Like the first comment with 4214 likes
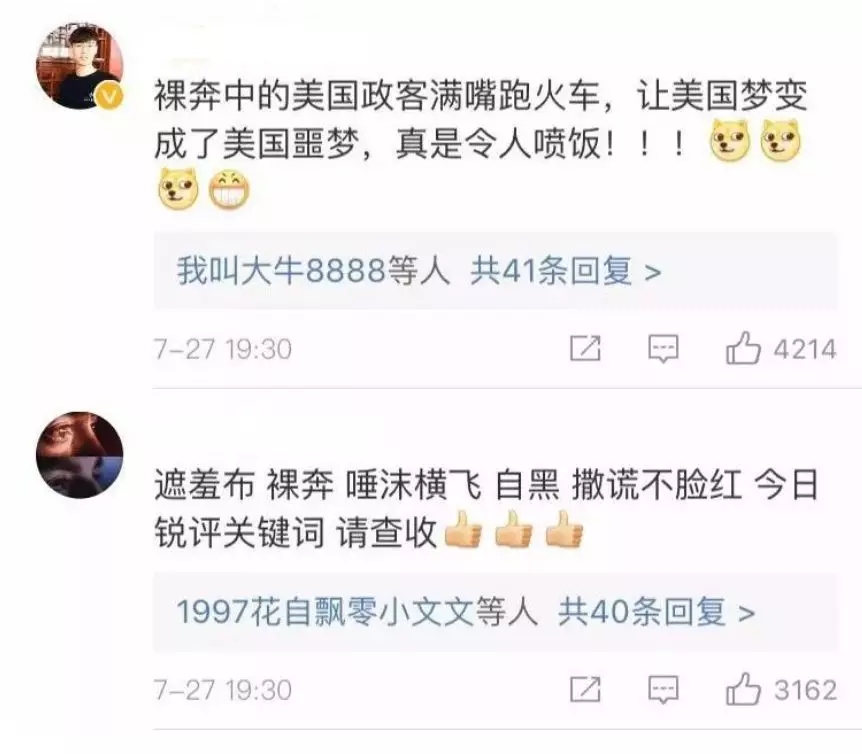Image resolution: width=862 pixels, height=754 pixels. point(743,348)
